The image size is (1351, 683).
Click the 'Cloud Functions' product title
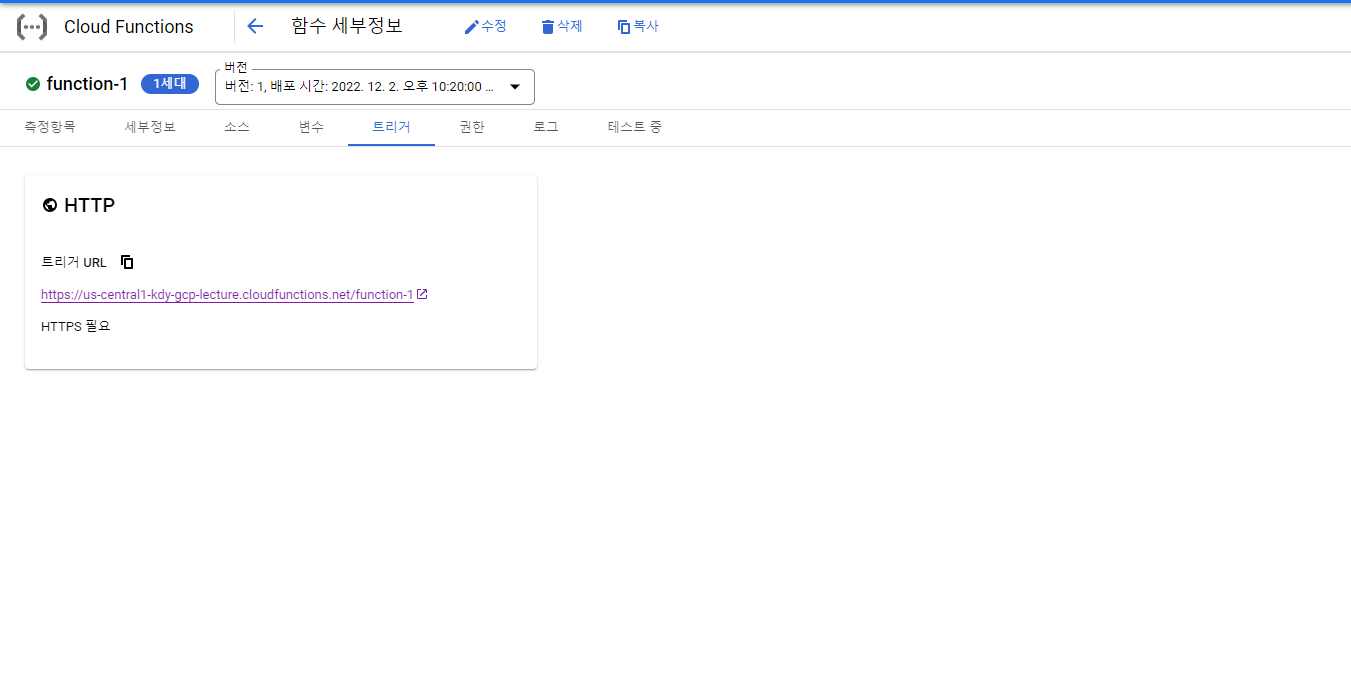pos(129,27)
